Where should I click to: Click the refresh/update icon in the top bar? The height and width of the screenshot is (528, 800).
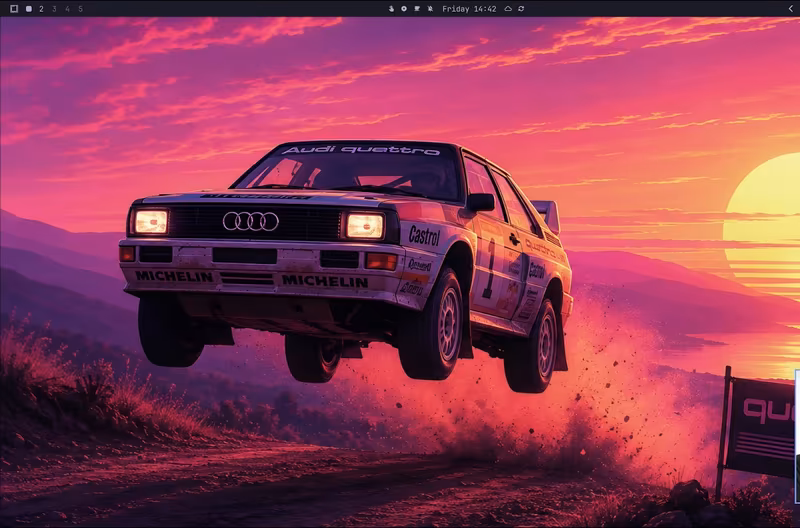coord(521,9)
